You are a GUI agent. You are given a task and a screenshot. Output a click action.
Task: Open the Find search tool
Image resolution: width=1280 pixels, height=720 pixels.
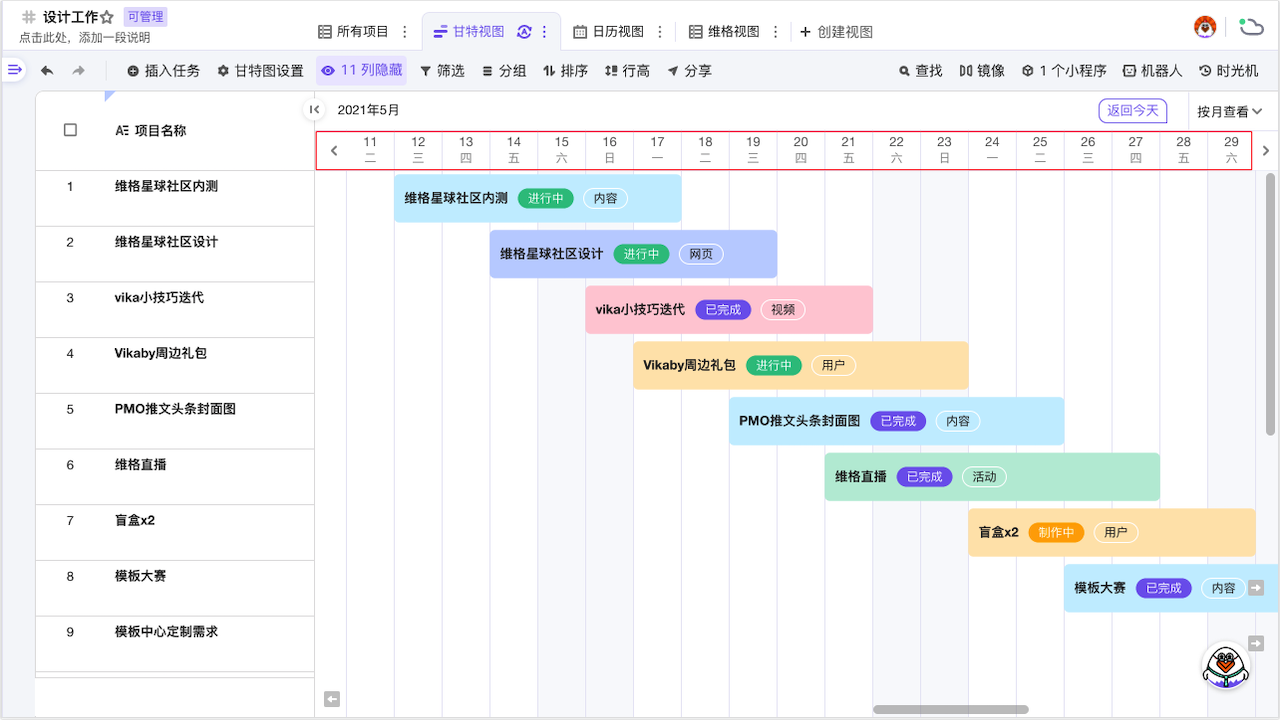(920, 71)
